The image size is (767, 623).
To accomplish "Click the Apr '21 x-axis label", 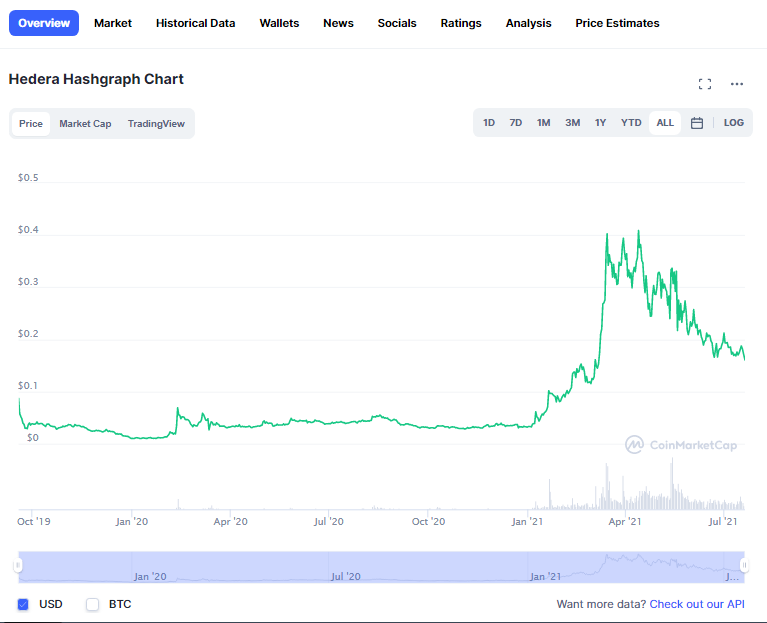I will (625, 521).
